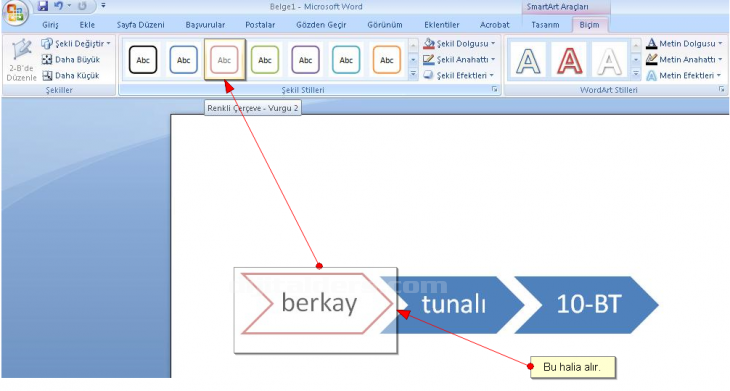The width and height of the screenshot is (730, 391).
Task: Pick the red outlined WordArt A style
Action: pos(569,60)
